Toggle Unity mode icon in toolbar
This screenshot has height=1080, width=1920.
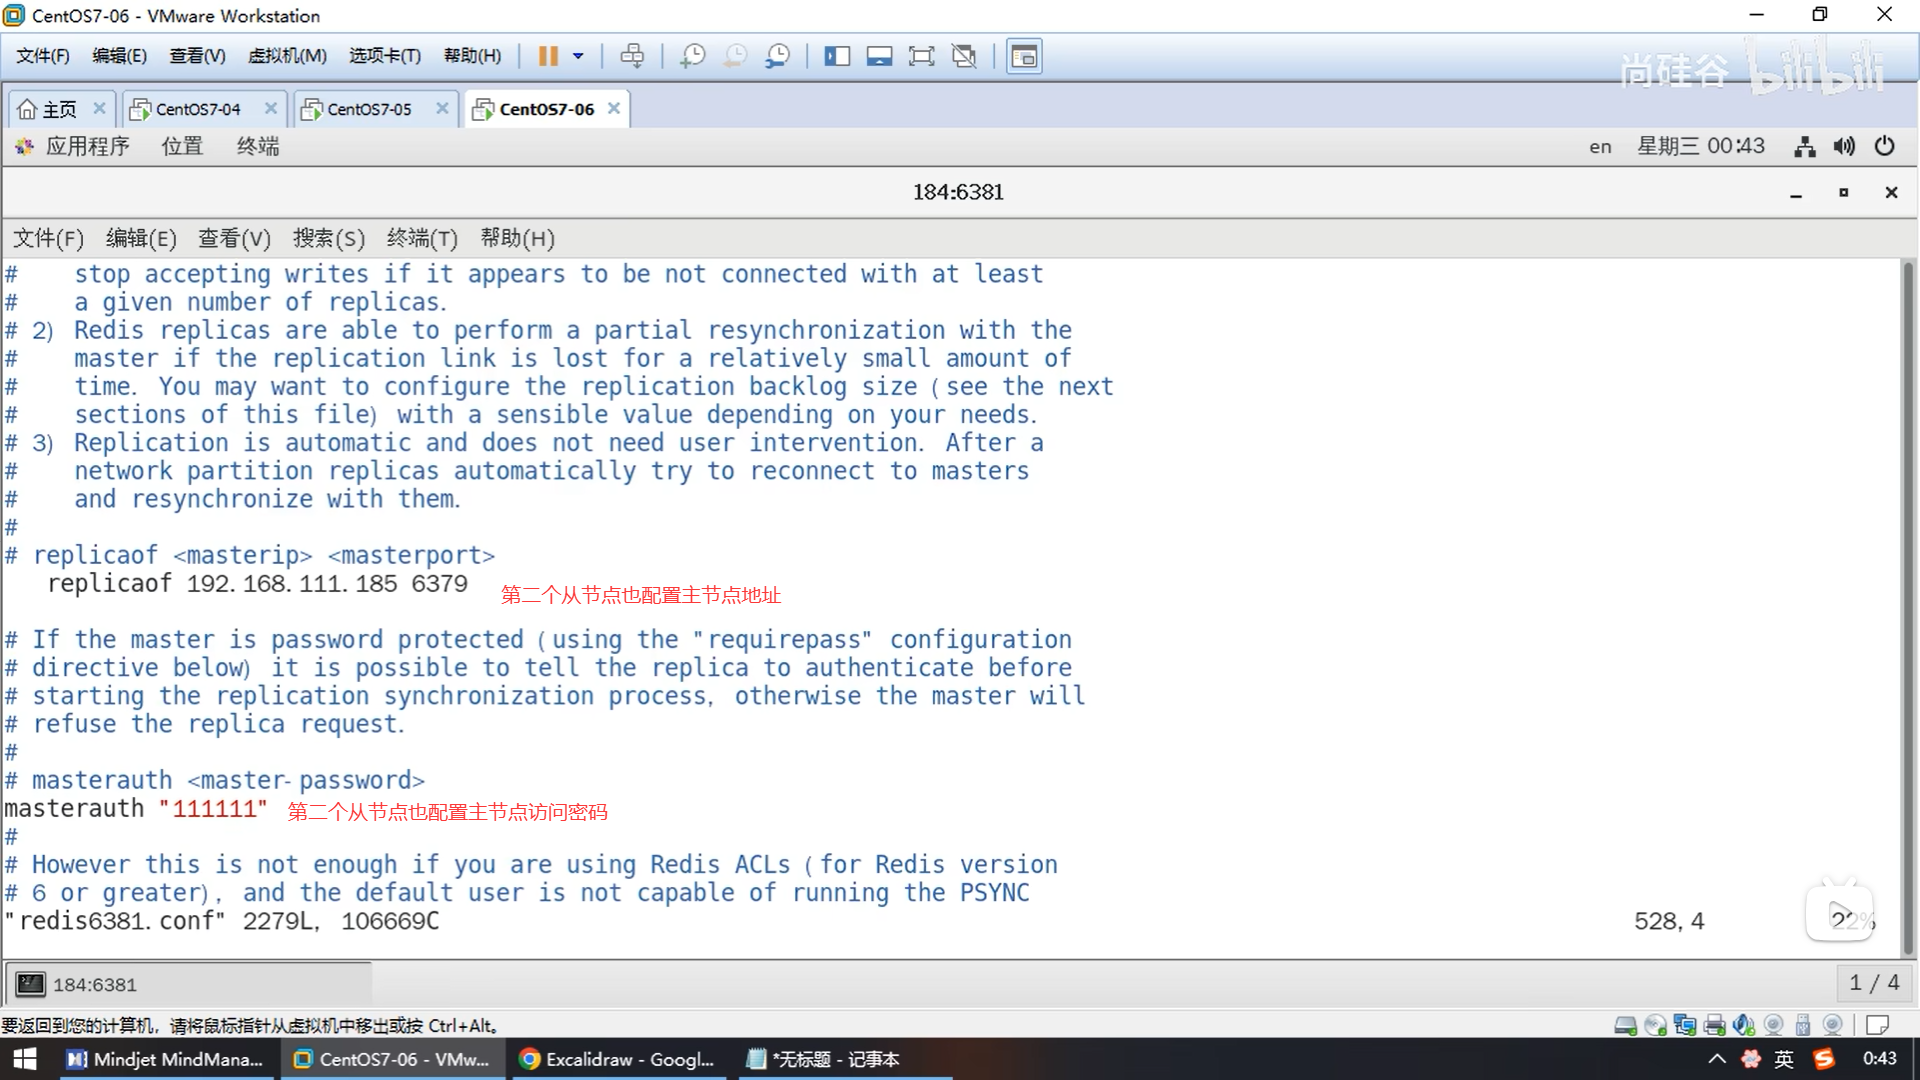[x=964, y=56]
